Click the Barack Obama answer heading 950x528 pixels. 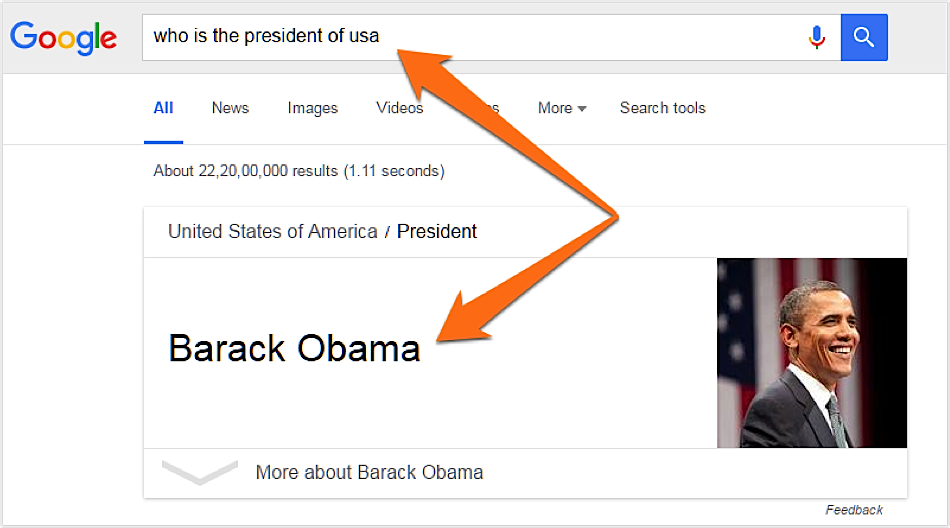click(x=294, y=349)
